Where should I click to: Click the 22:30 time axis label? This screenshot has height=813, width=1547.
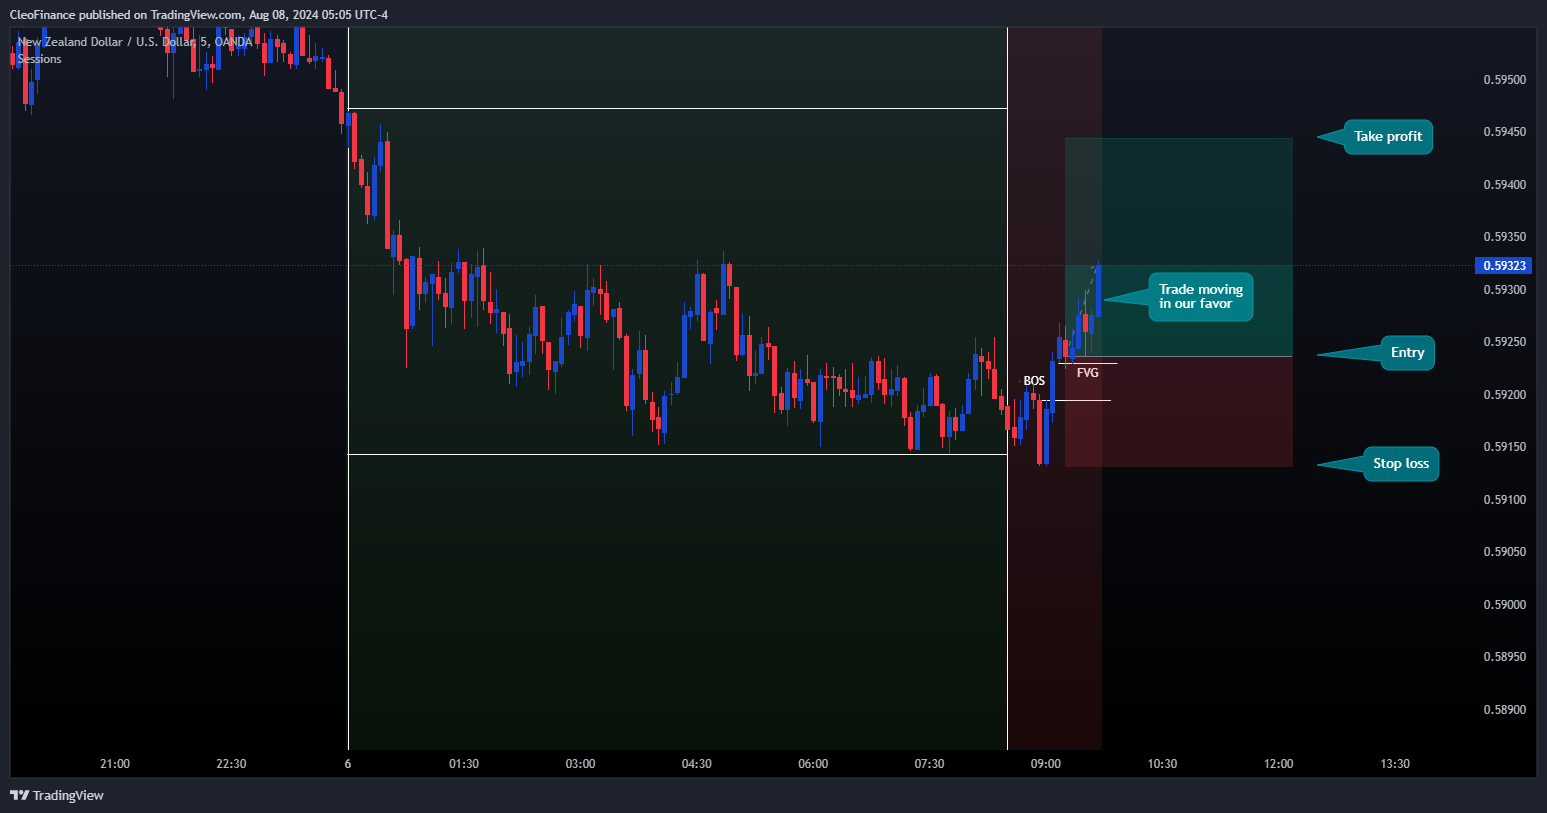(x=231, y=764)
